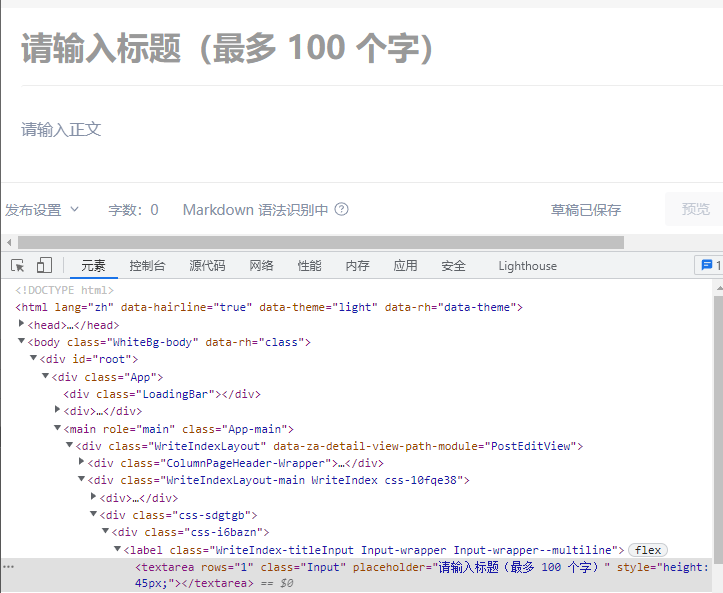
Task: Click the 预览 button
Action: (x=695, y=209)
